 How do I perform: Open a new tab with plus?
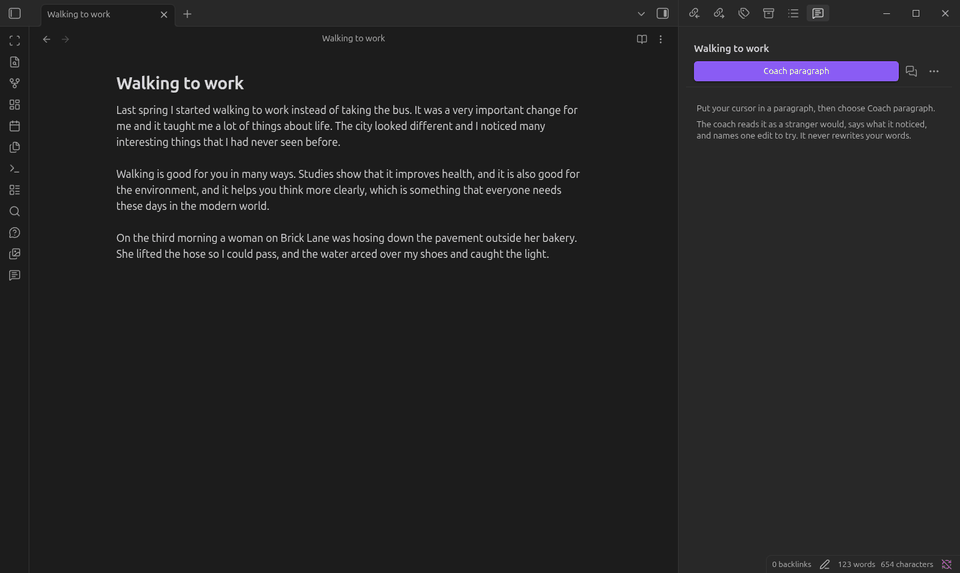point(187,14)
